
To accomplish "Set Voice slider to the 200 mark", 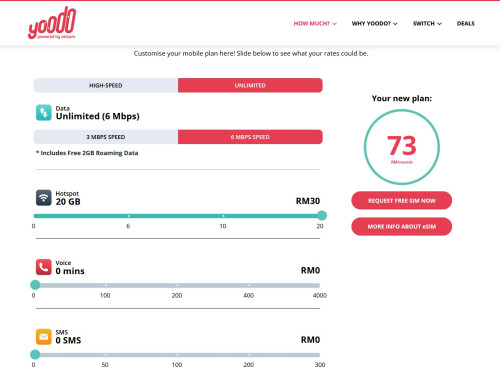I will click(177, 285).
